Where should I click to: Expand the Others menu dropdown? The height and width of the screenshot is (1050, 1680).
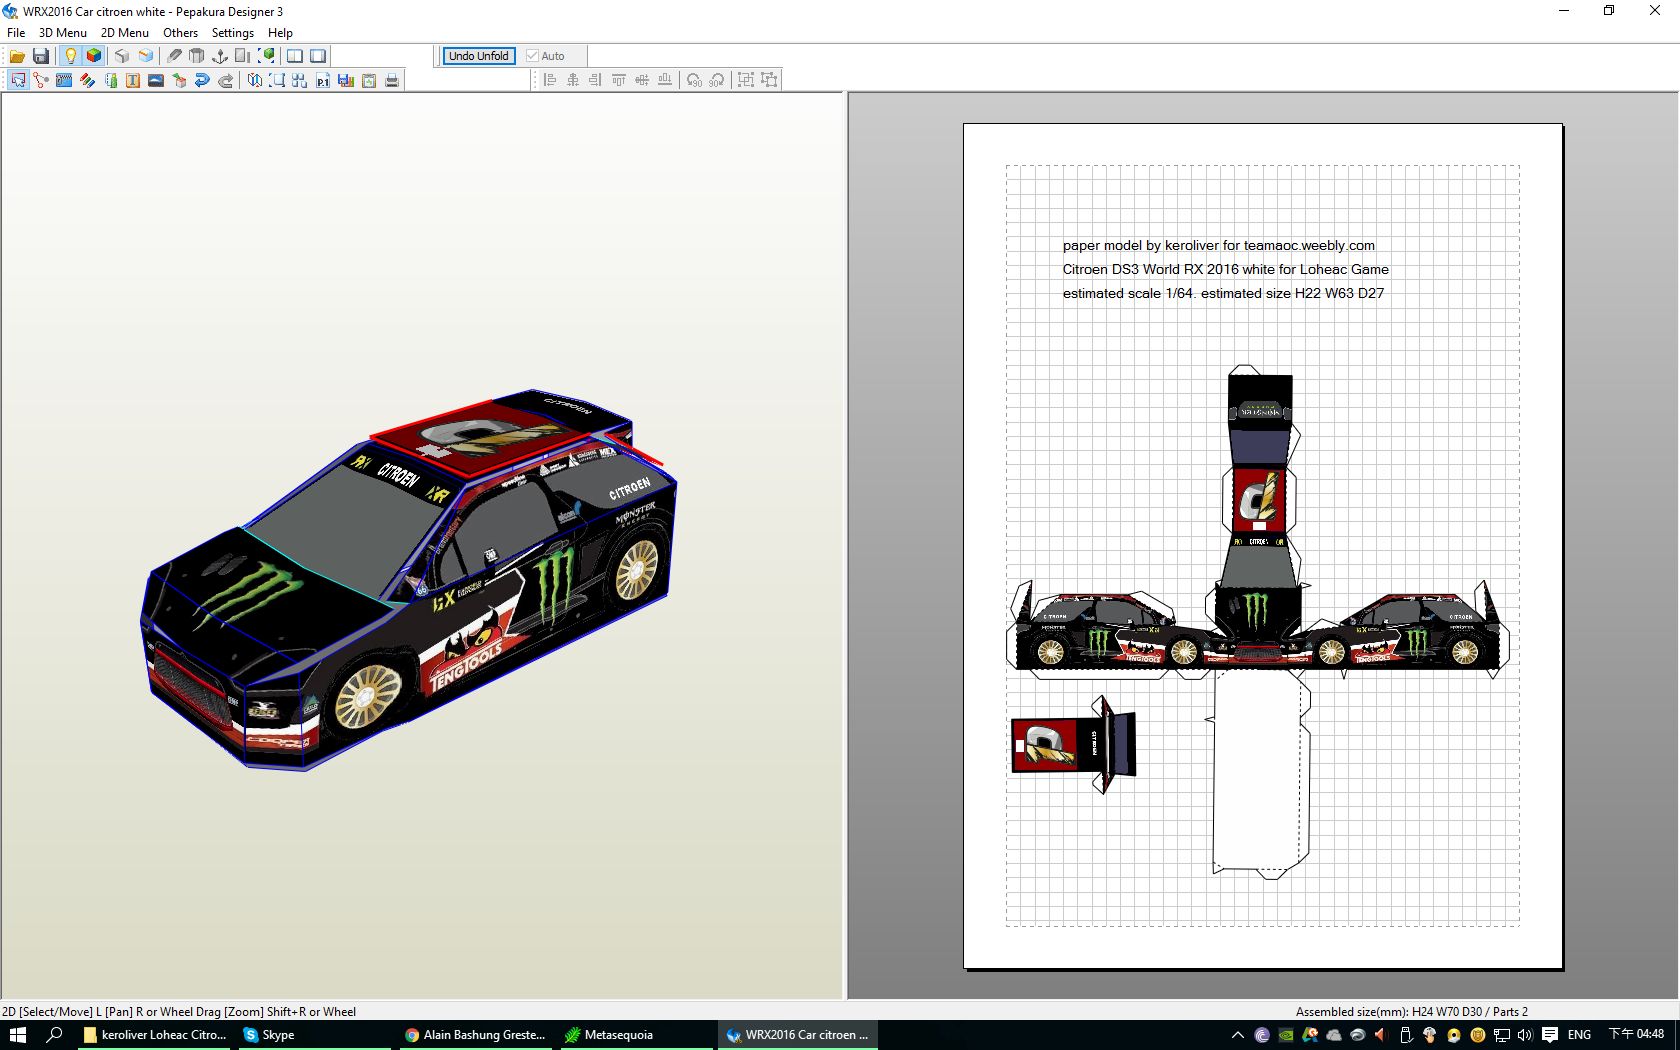(180, 33)
